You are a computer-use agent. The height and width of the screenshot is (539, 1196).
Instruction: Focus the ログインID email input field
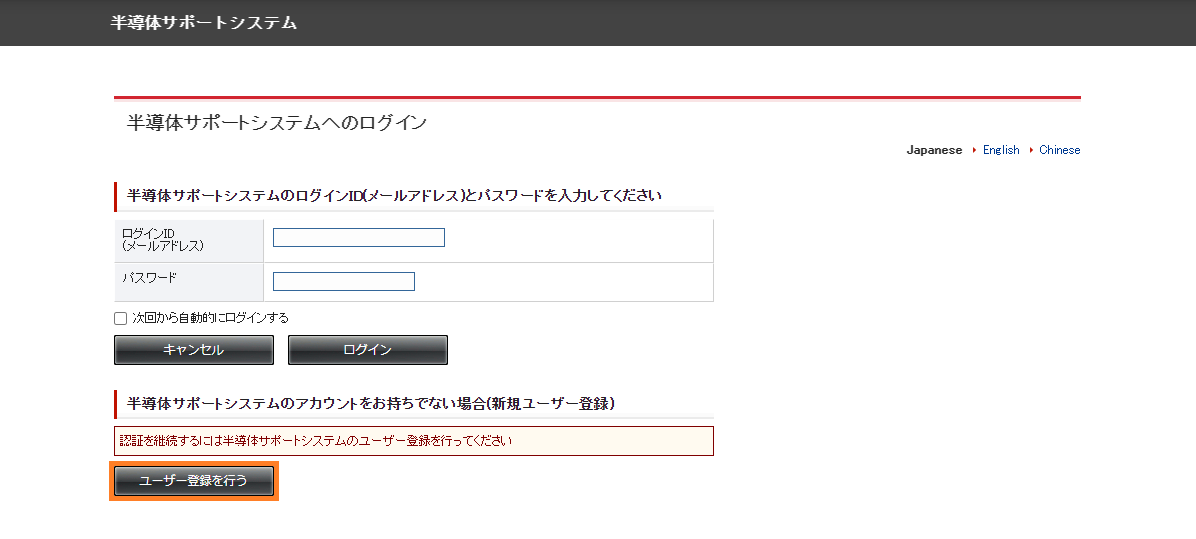click(x=358, y=238)
